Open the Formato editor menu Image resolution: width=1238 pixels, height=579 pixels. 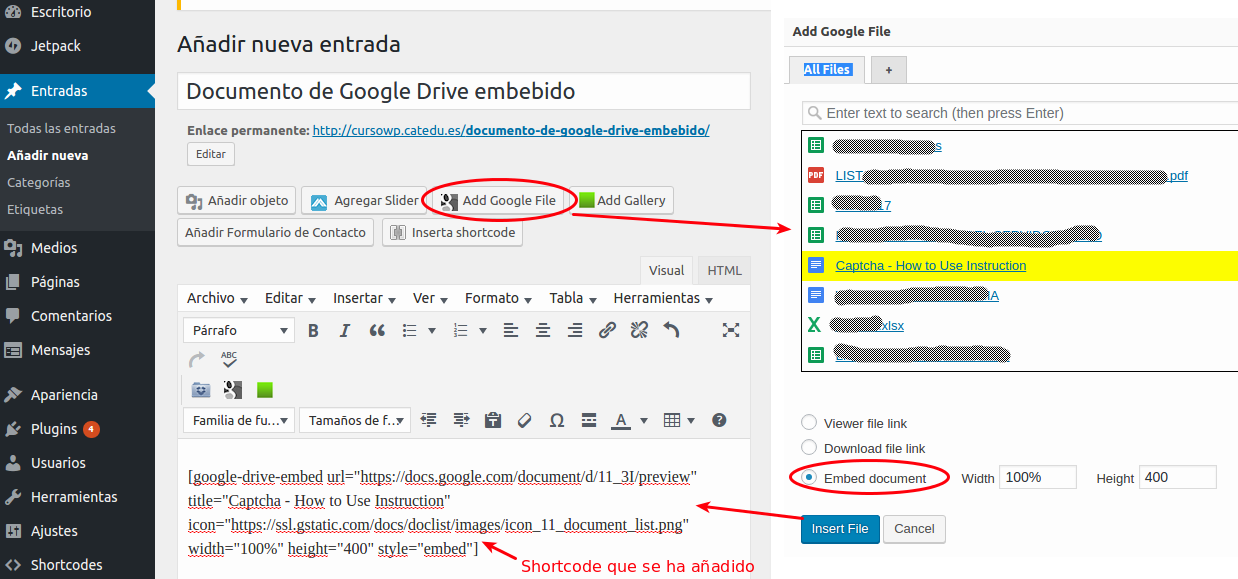click(498, 298)
